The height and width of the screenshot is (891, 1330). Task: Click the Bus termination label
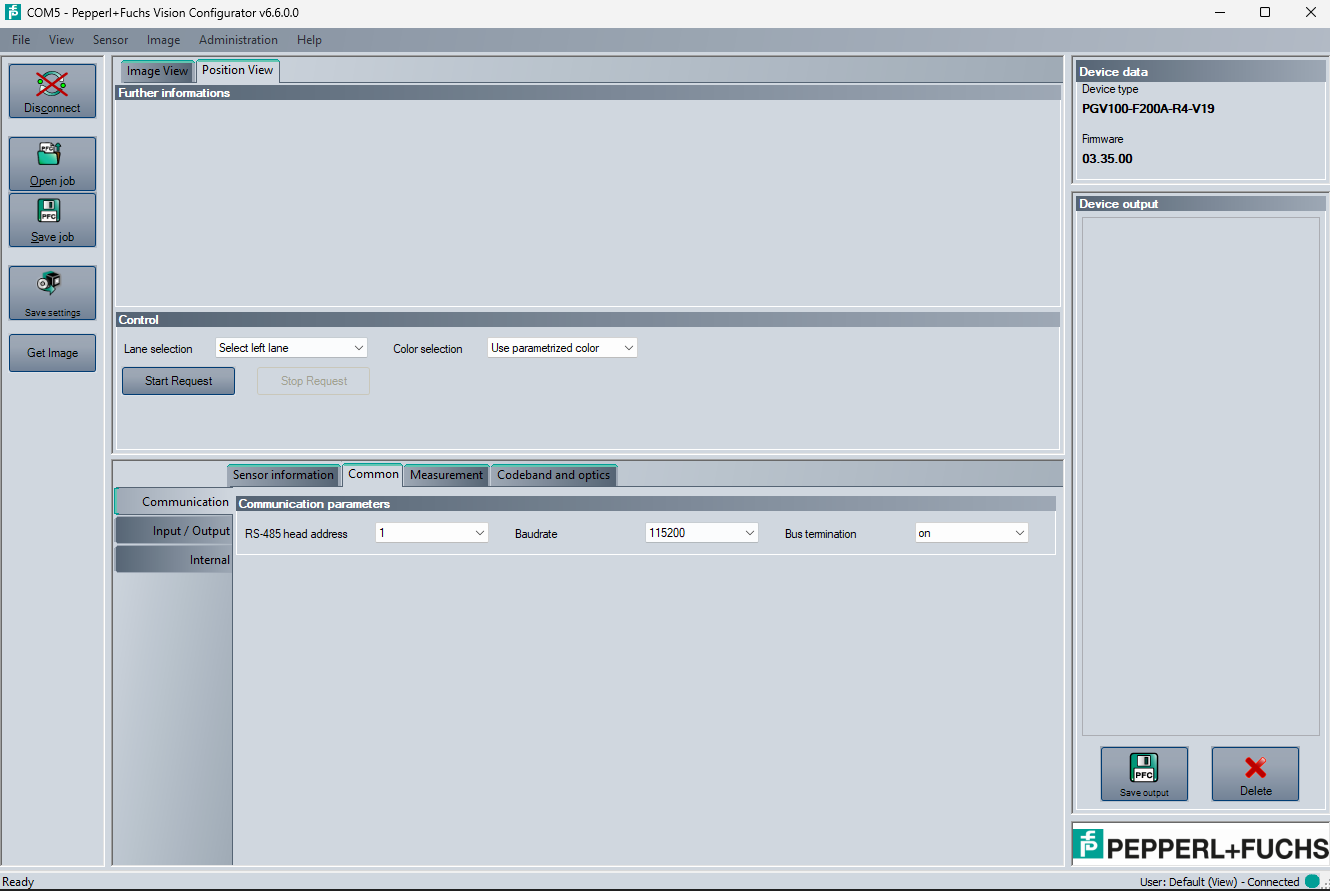coord(820,534)
